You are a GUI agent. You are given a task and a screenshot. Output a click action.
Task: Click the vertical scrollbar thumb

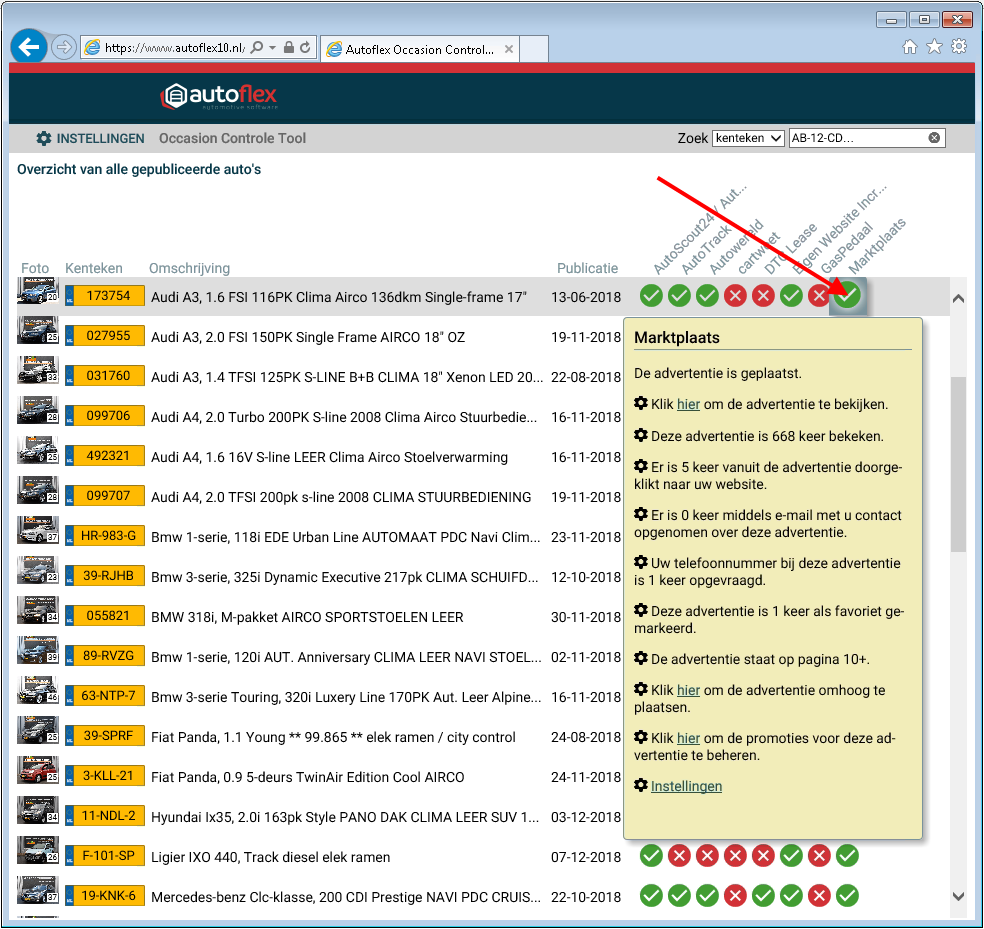tap(958, 464)
